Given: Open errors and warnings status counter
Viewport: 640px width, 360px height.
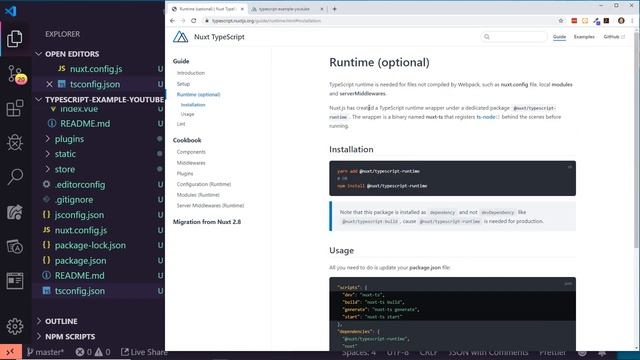Looking at the screenshot, I should tap(93, 352).
